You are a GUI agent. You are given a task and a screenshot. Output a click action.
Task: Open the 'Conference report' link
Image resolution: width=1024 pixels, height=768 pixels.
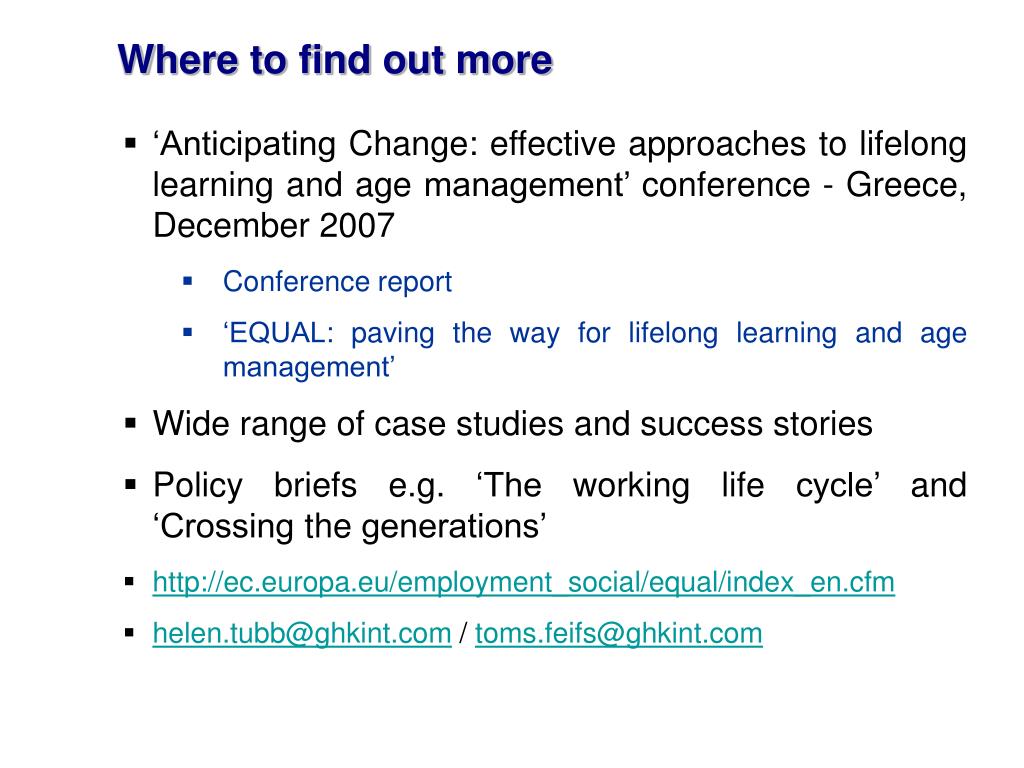337,282
